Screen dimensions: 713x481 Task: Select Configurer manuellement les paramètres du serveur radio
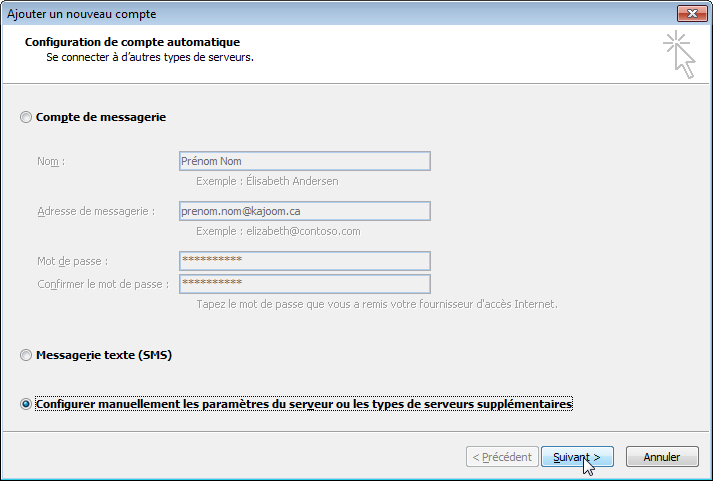point(26,404)
